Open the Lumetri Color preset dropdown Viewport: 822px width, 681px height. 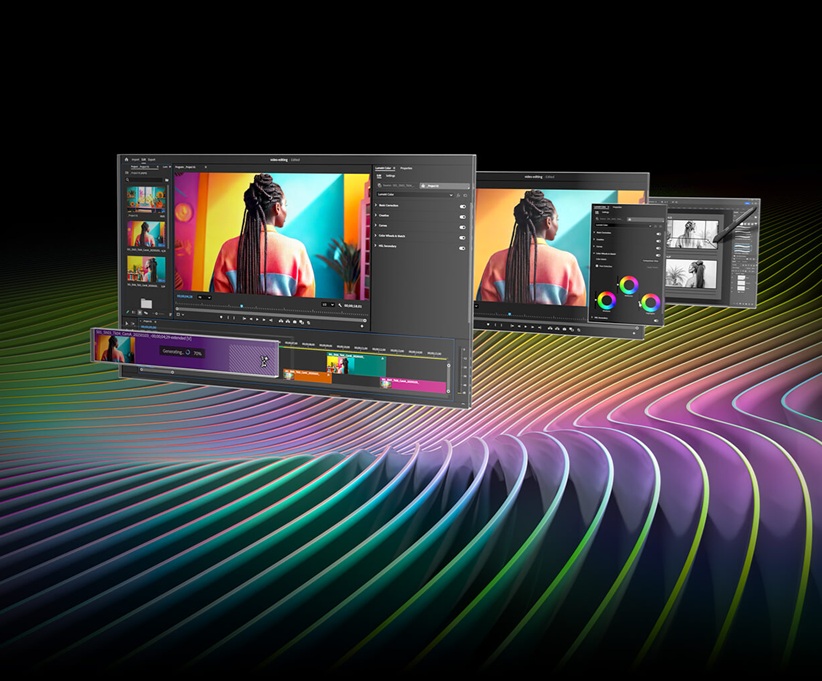click(x=415, y=194)
